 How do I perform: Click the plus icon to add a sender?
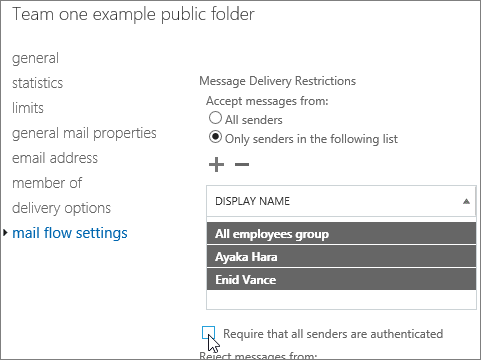pyautogui.click(x=216, y=164)
